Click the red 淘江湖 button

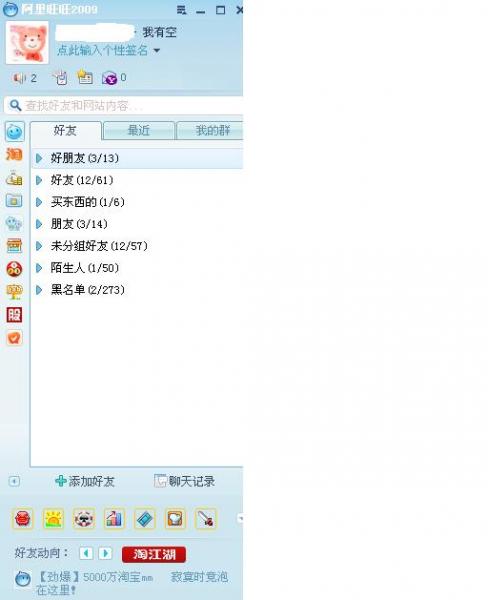154,554
